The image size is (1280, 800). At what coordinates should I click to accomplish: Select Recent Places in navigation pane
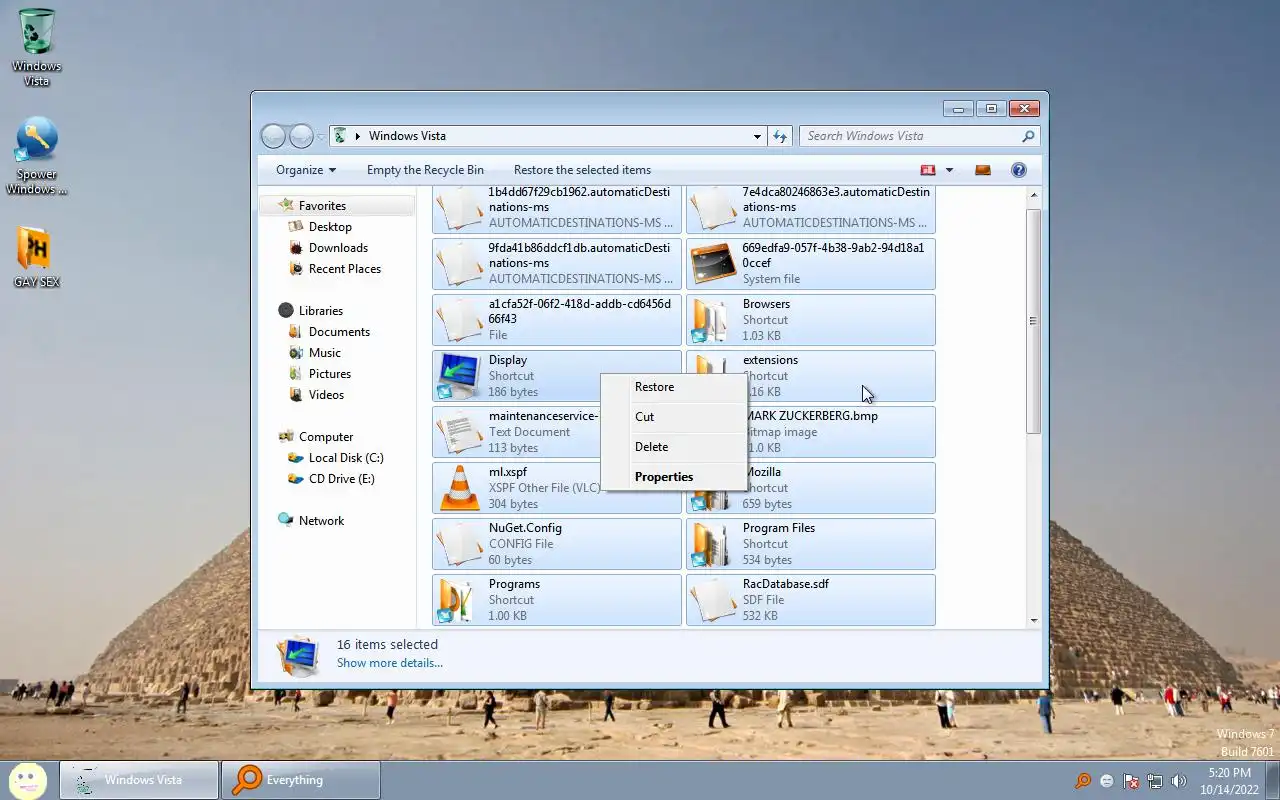point(344,269)
